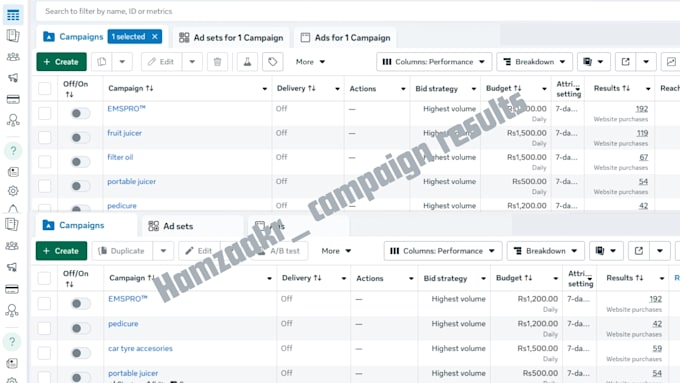Open the Campaigns table view icon in sidebar
This screenshot has width=680, height=383.
(13, 15)
